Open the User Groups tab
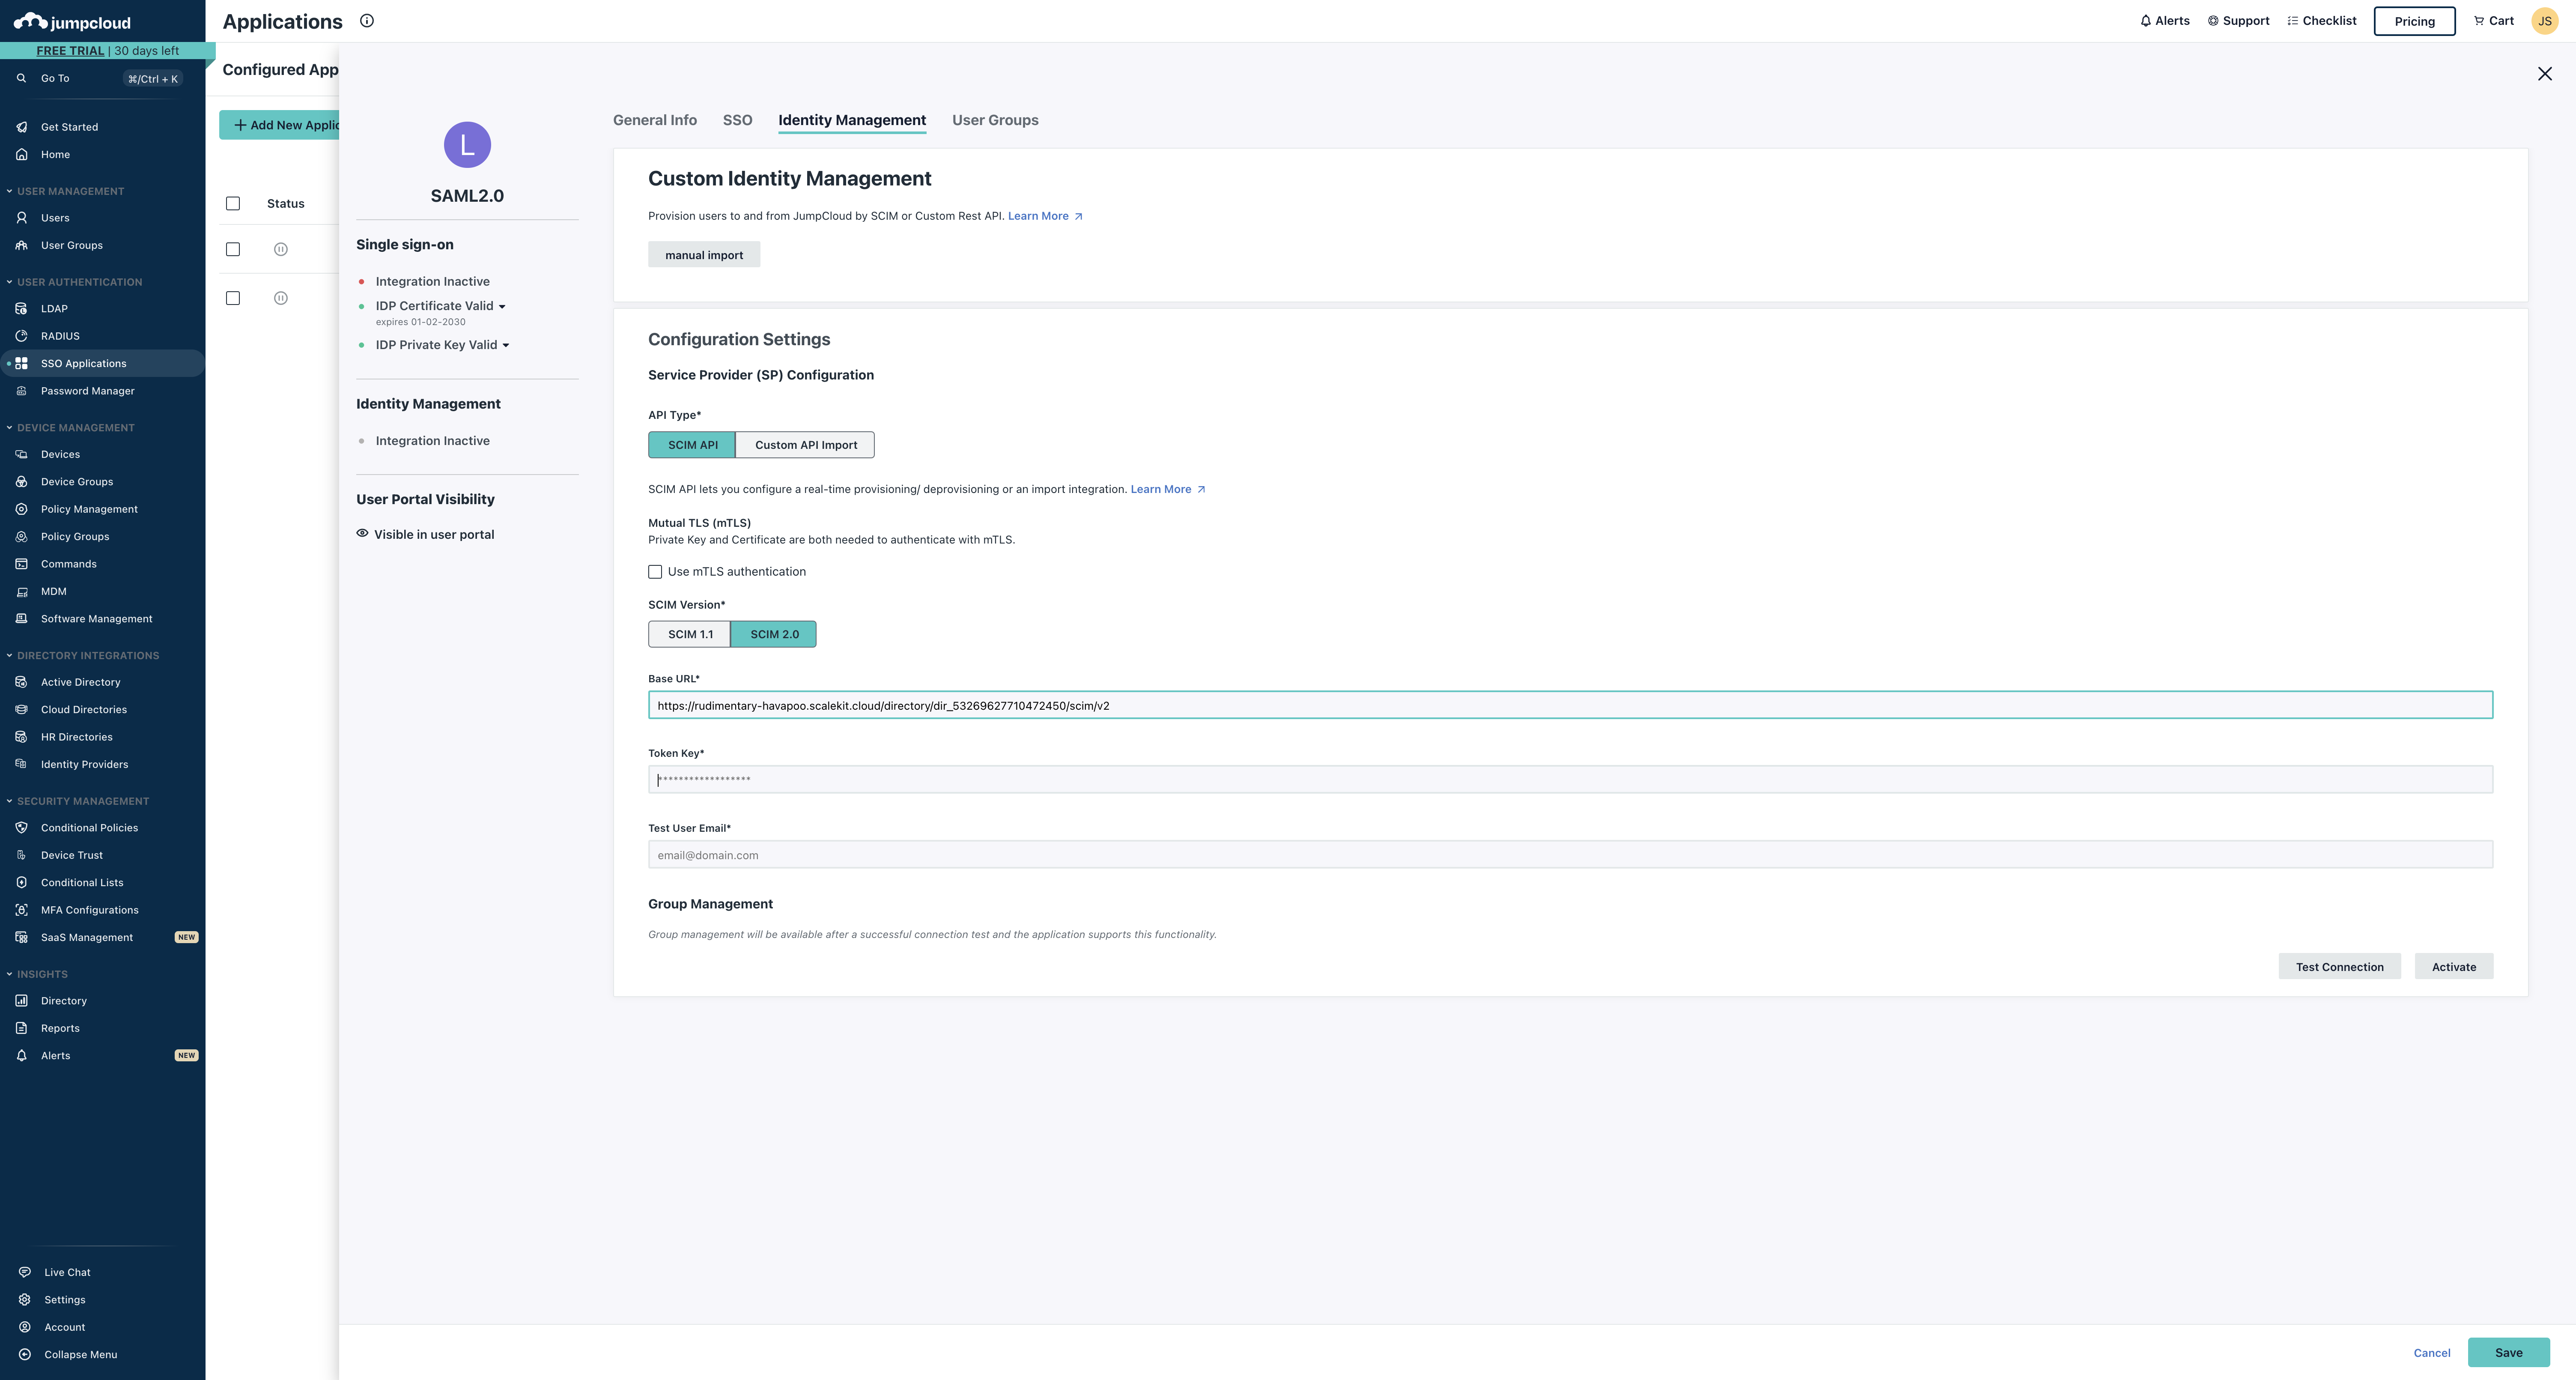The height and width of the screenshot is (1380, 2576). tap(995, 120)
